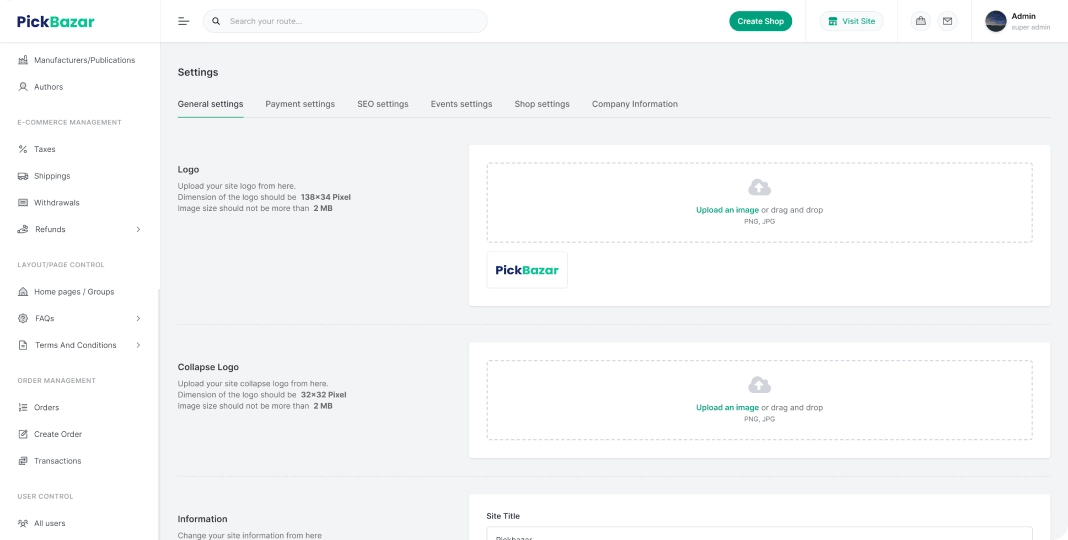The width and height of the screenshot is (1068, 540).
Task: Expand the Refunds submenu chevron
Action: coord(138,229)
